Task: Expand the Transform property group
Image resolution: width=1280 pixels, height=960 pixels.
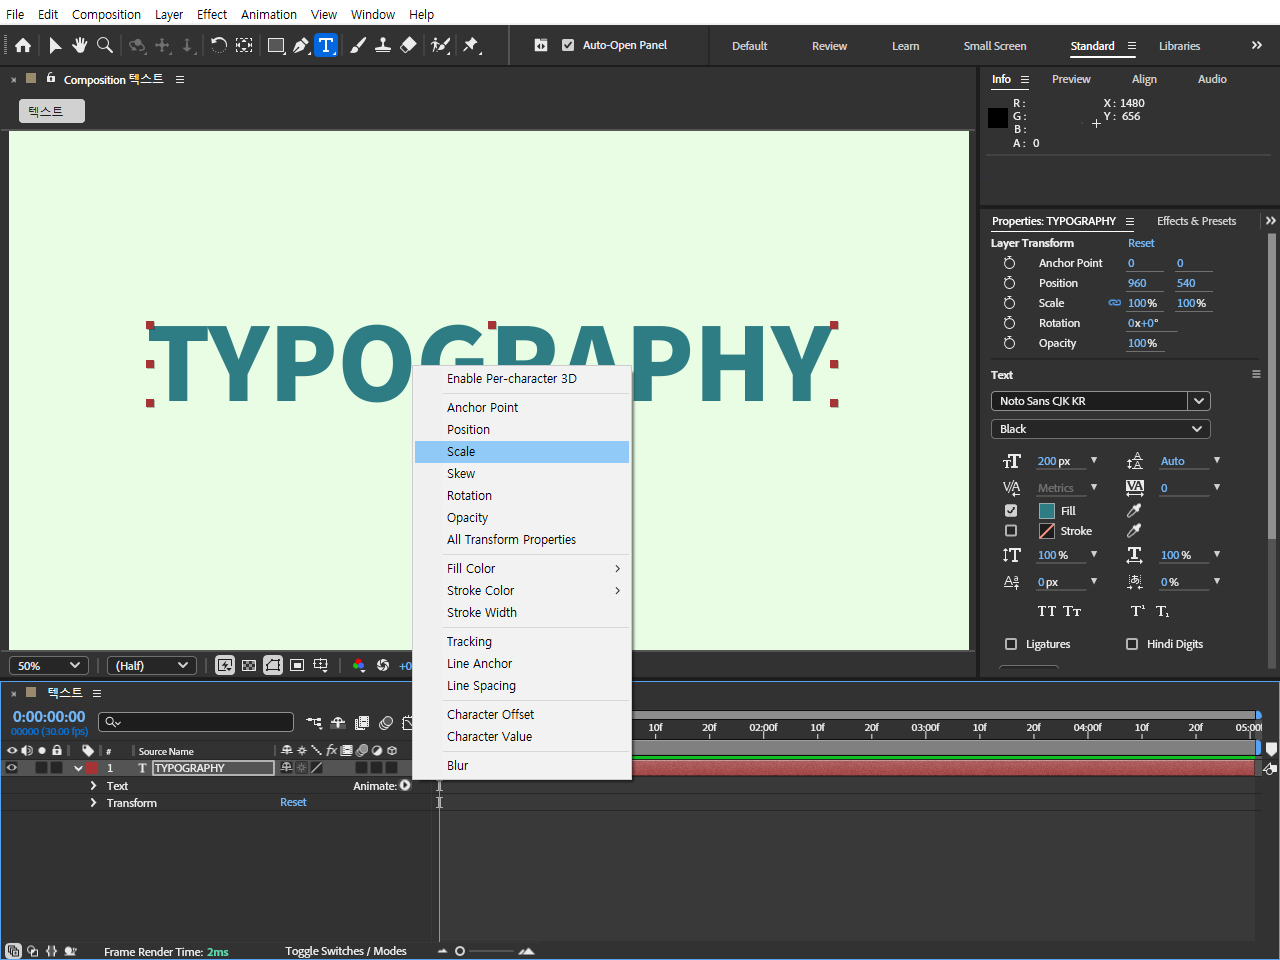Action: 93,803
